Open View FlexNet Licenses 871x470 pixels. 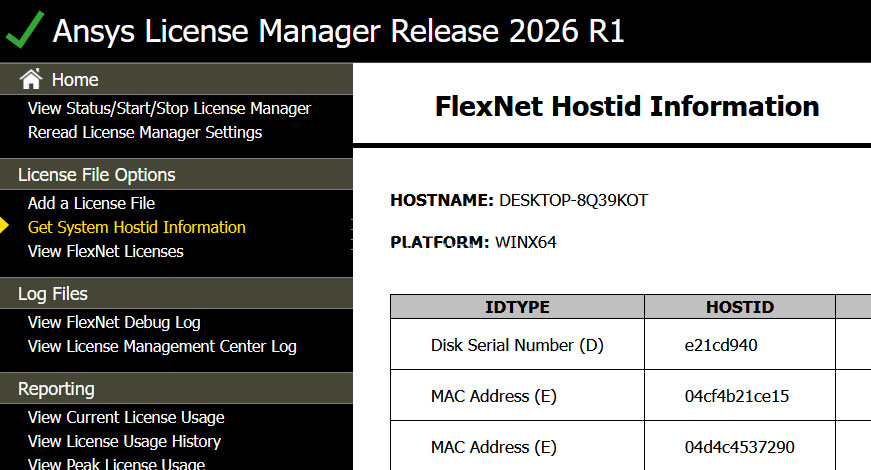106,251
